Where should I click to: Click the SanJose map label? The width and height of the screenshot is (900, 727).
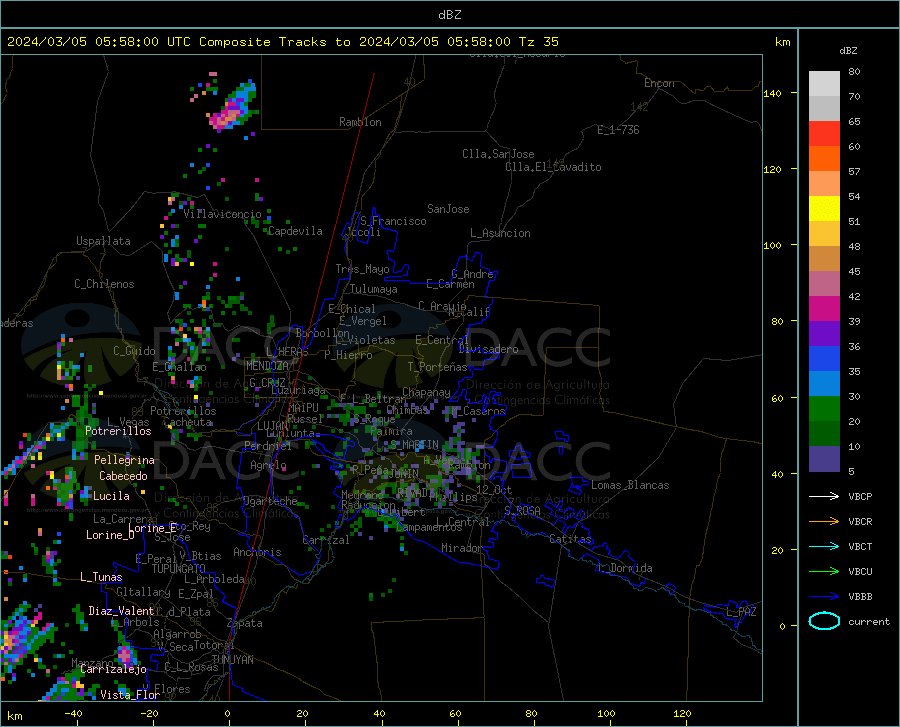pyautogui.click(x=448, y=209)
